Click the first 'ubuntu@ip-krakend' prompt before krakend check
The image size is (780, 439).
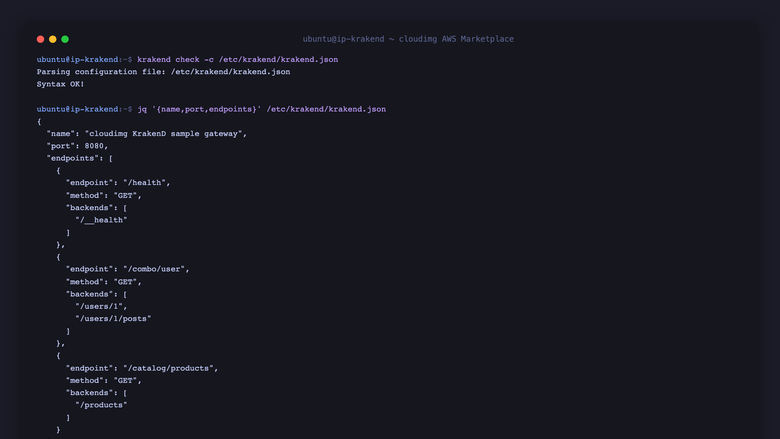pyautogui.click(x=78, y=60)
